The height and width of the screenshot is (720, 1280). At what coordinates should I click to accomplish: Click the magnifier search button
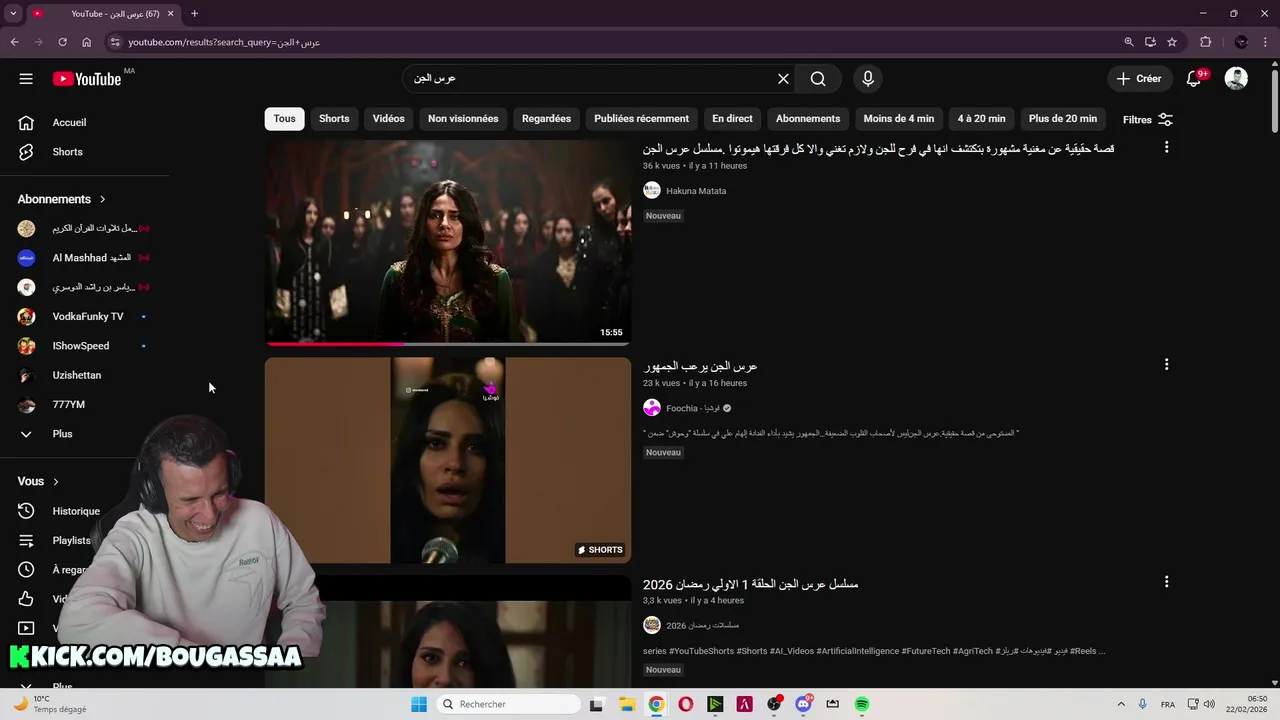pos(818,79)
